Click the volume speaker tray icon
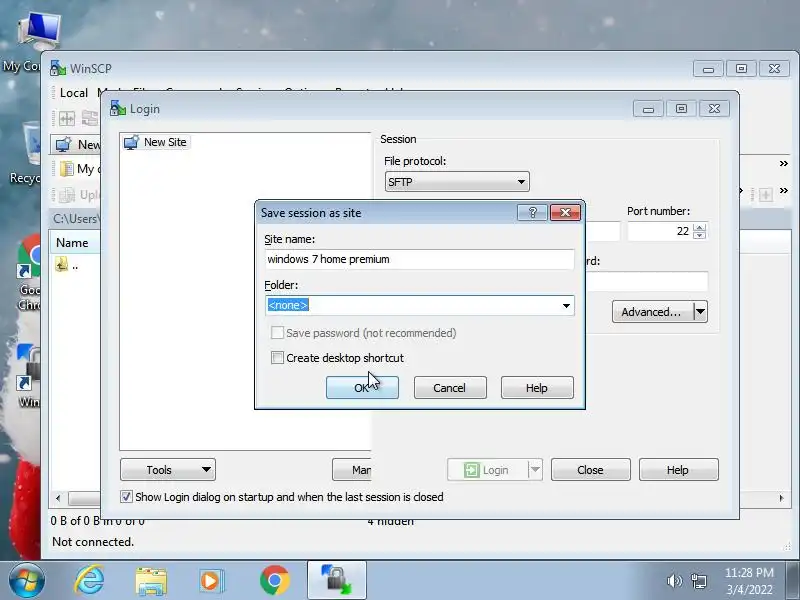The height and width of the screenshot is (600, 800). [x=674, y=581]
